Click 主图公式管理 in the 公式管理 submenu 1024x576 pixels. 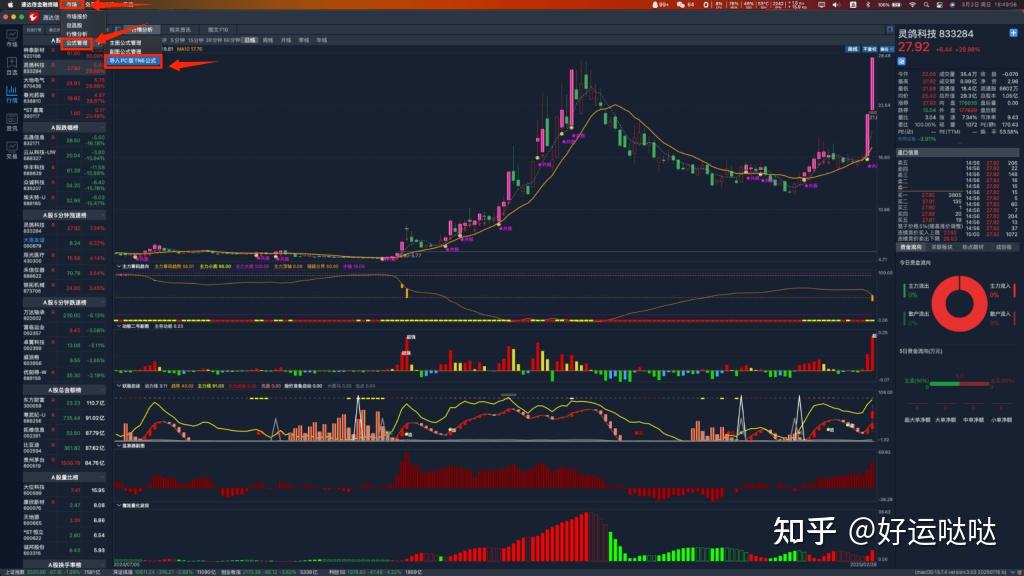[x=125, y=42]
